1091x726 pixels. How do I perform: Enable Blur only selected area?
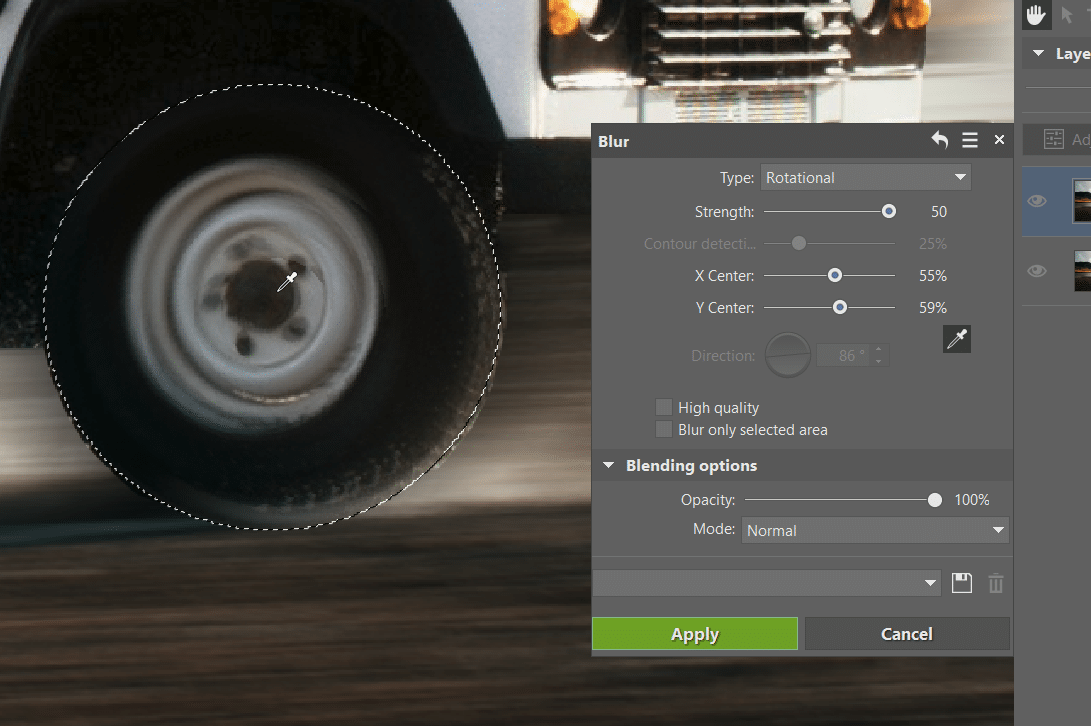(664, 429)
